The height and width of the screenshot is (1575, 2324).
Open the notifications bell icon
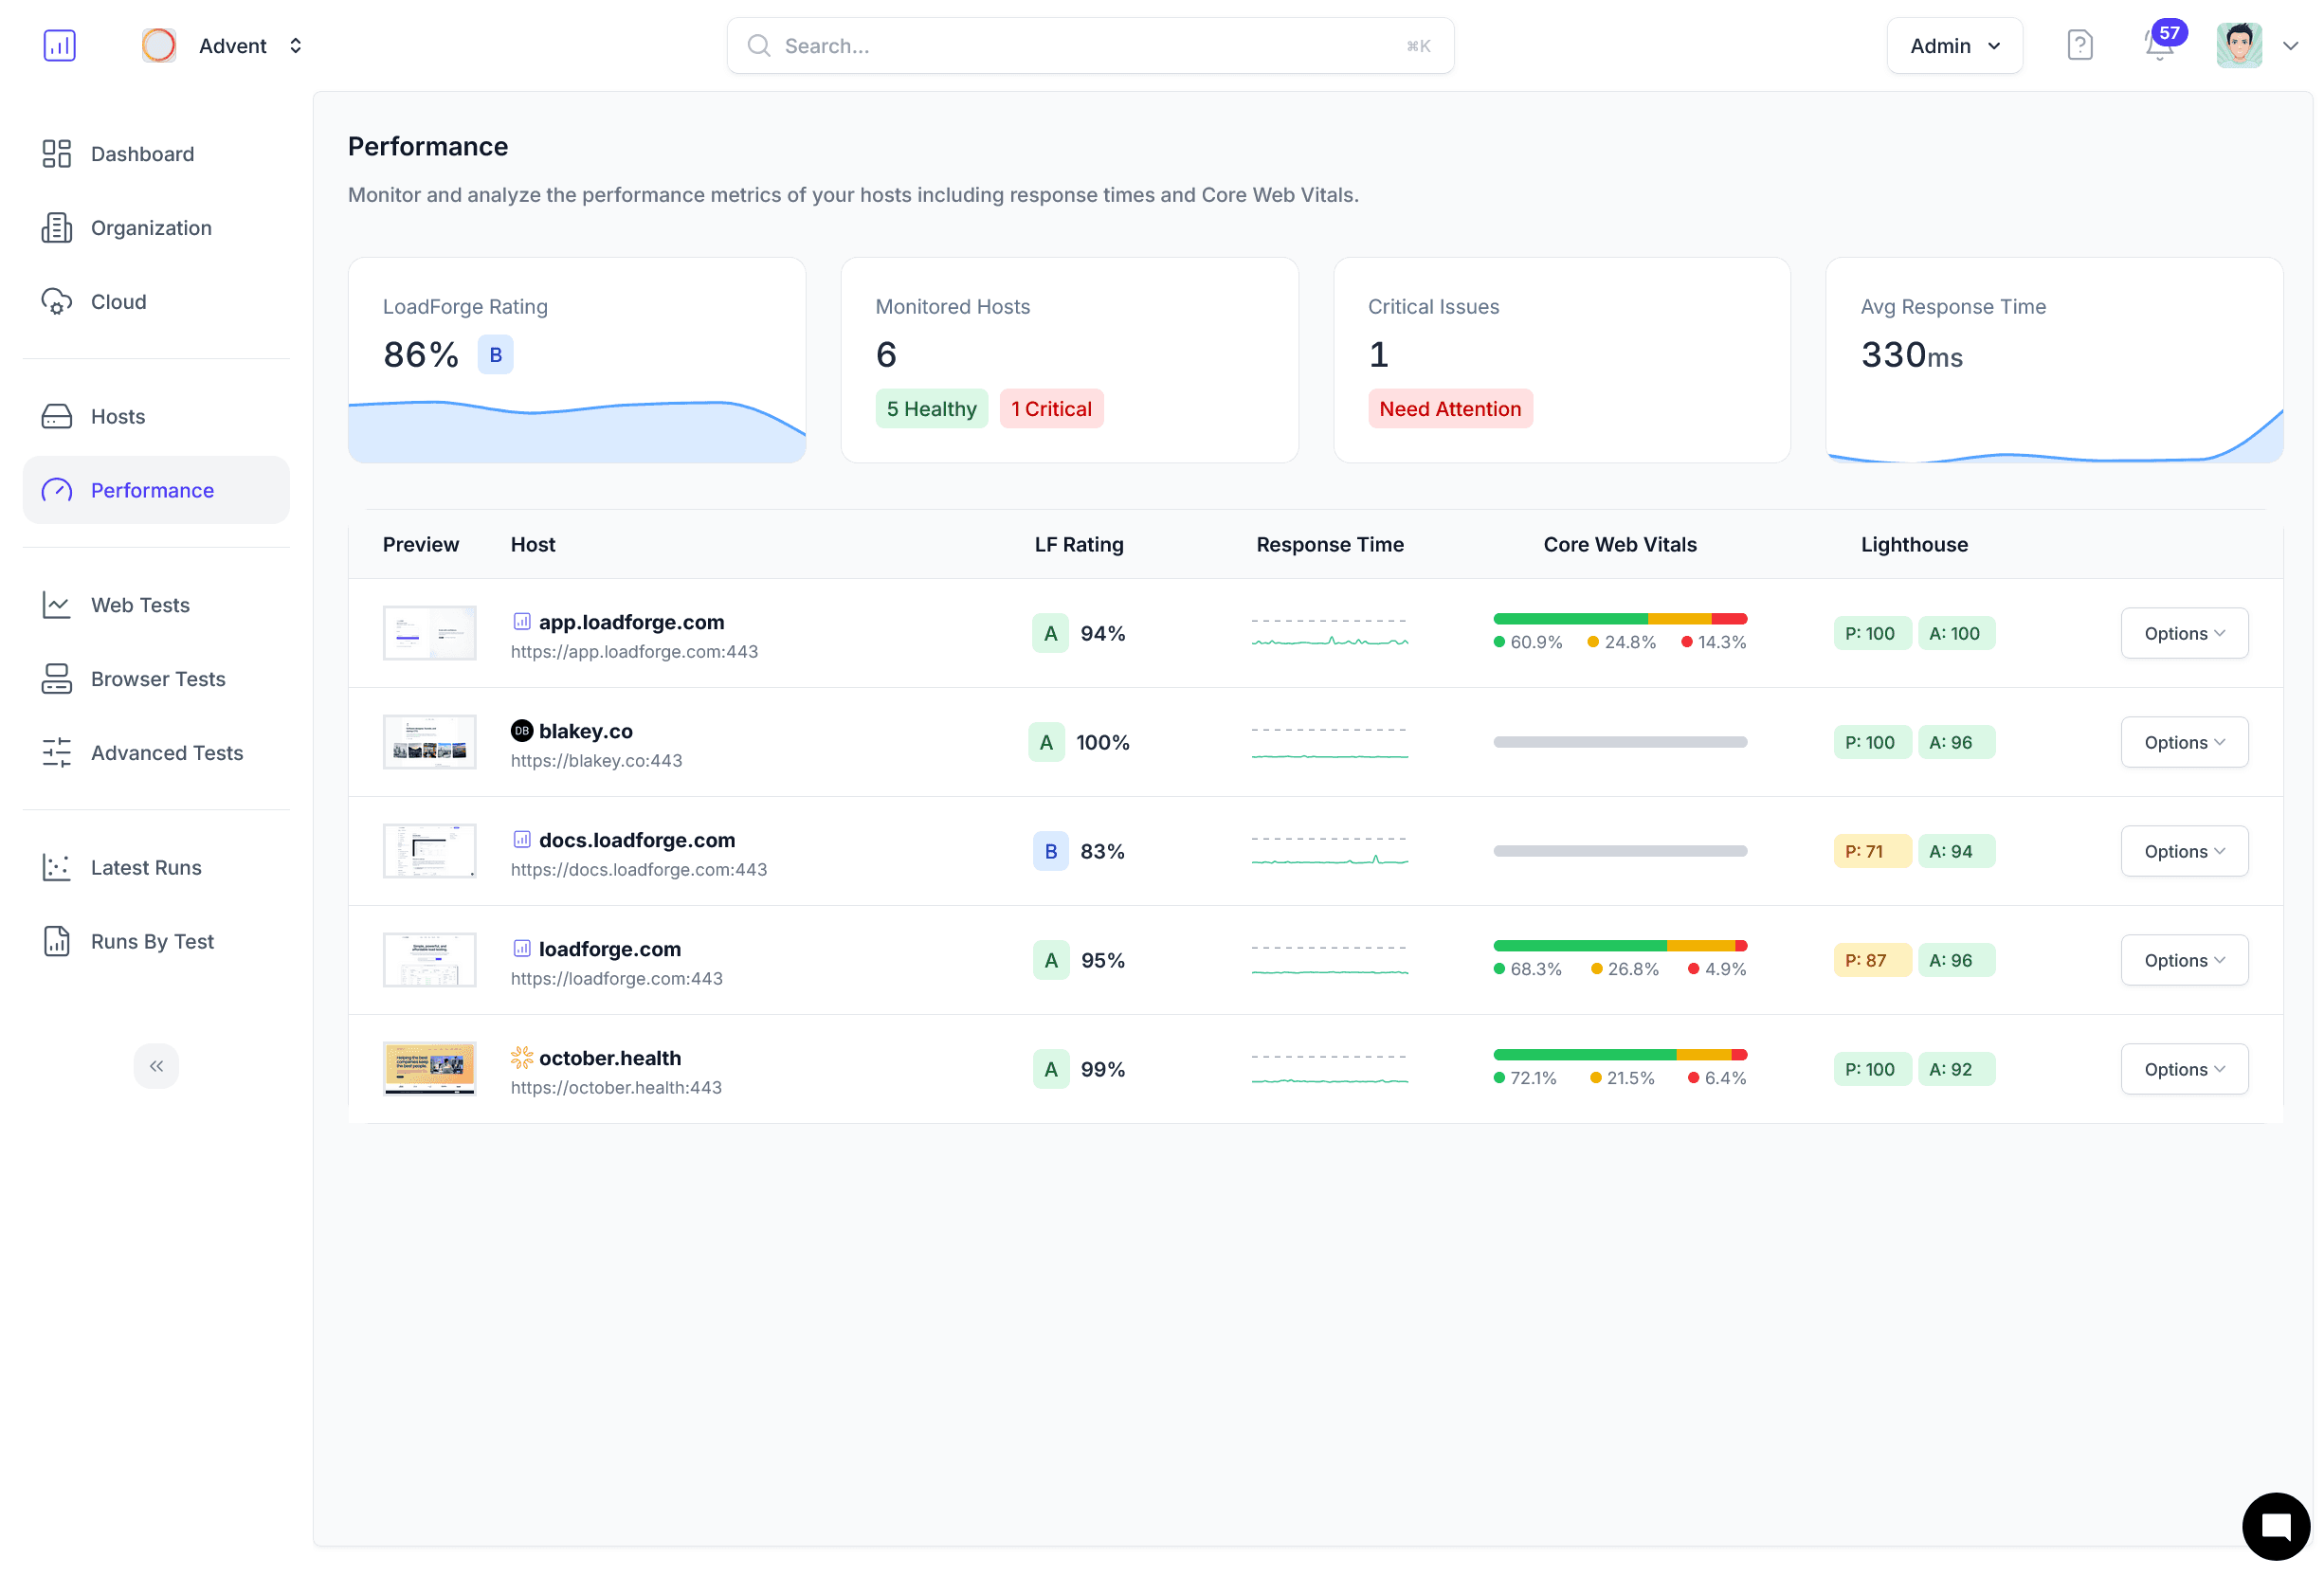tap(2157, 47)
